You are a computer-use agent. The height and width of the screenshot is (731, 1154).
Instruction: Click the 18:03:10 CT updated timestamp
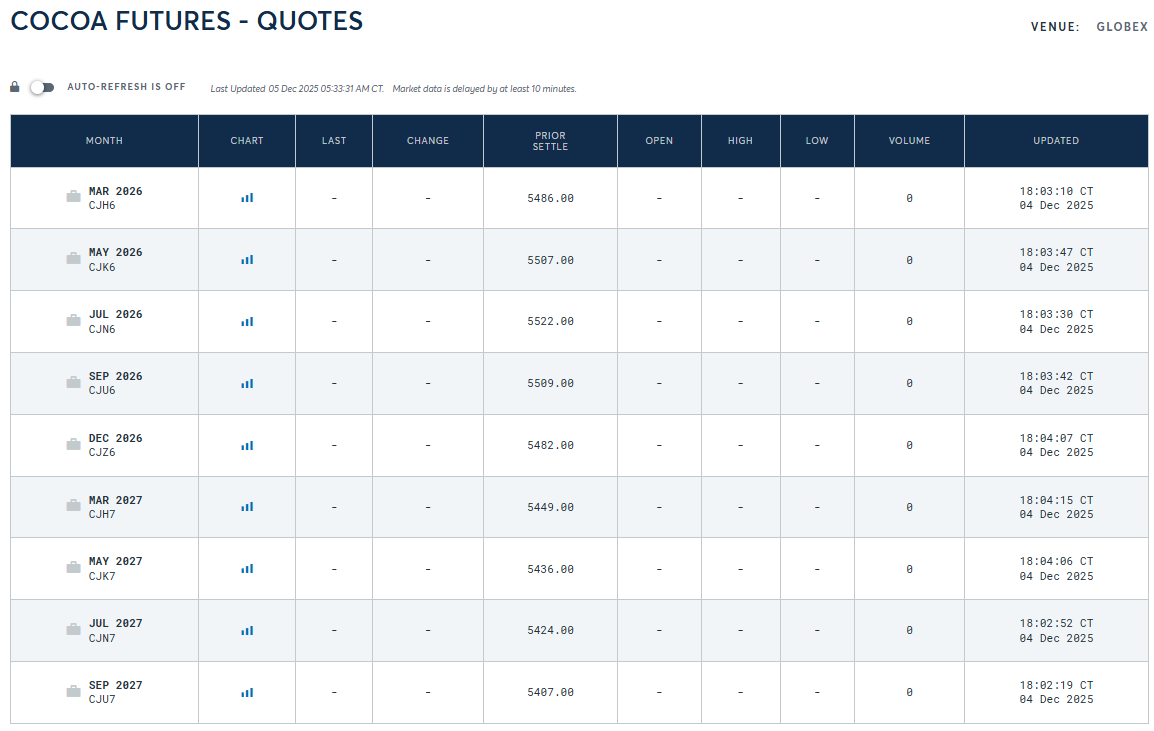(1056, 191)
